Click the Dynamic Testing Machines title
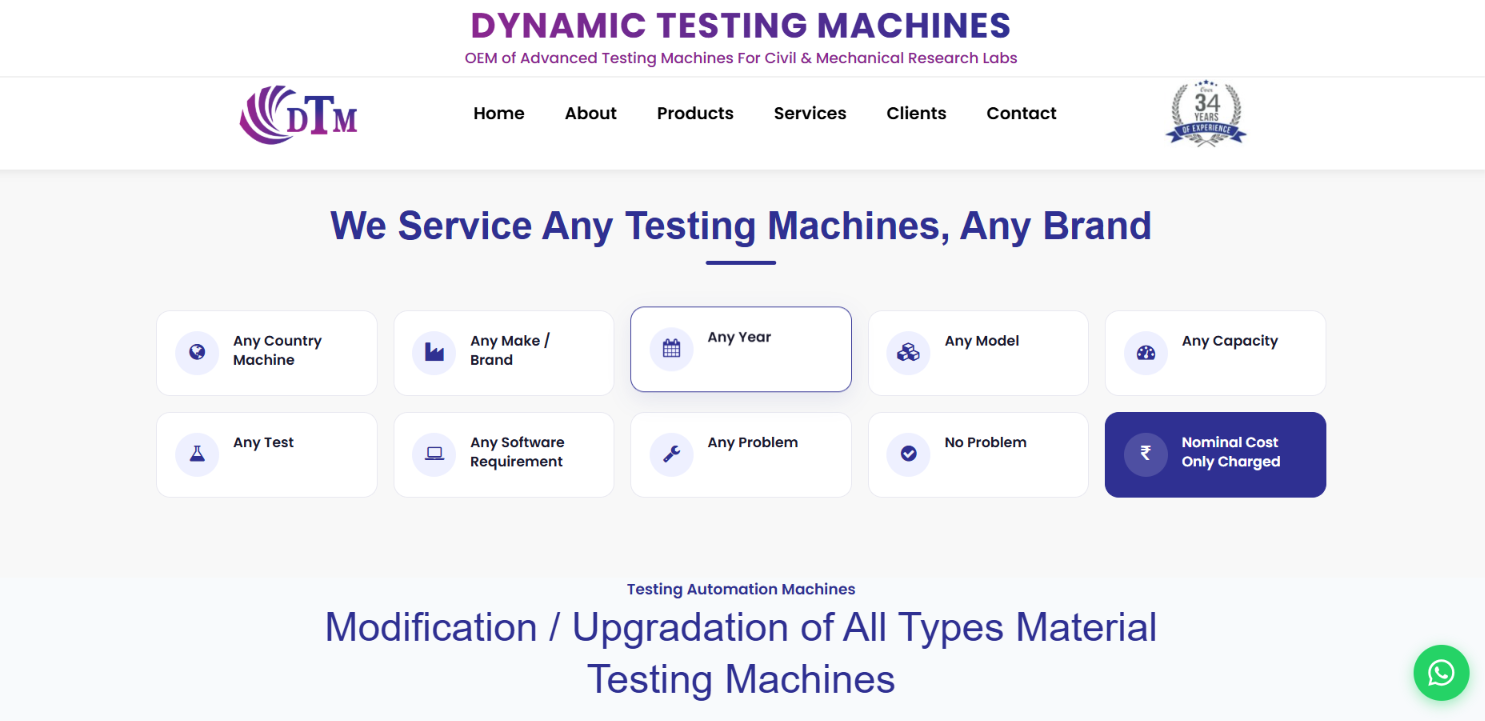The image size is (1485, 721). [741, 25]
